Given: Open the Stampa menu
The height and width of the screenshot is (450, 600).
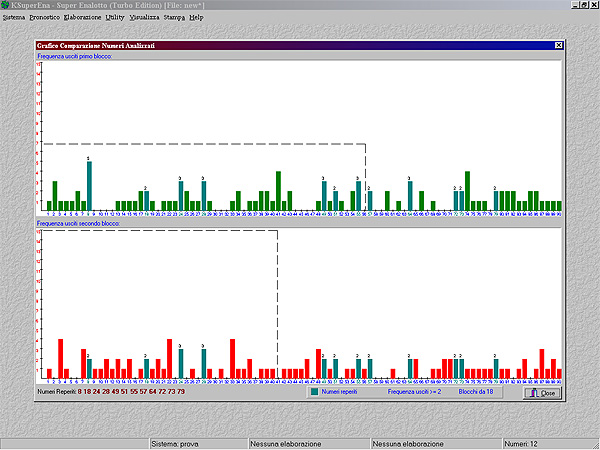Looking at the screenshot, I should [x=174, y=18].
